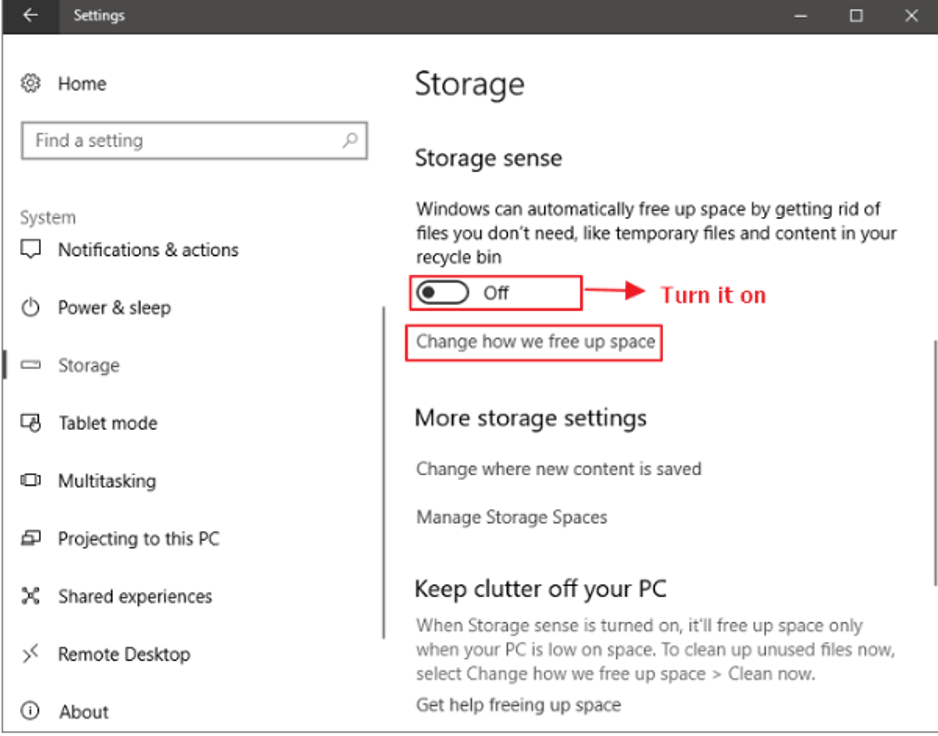The image size is (938, 736).
Task: Click Change where new content is saved
Action: pyautogui.click(x=559, y=469)
